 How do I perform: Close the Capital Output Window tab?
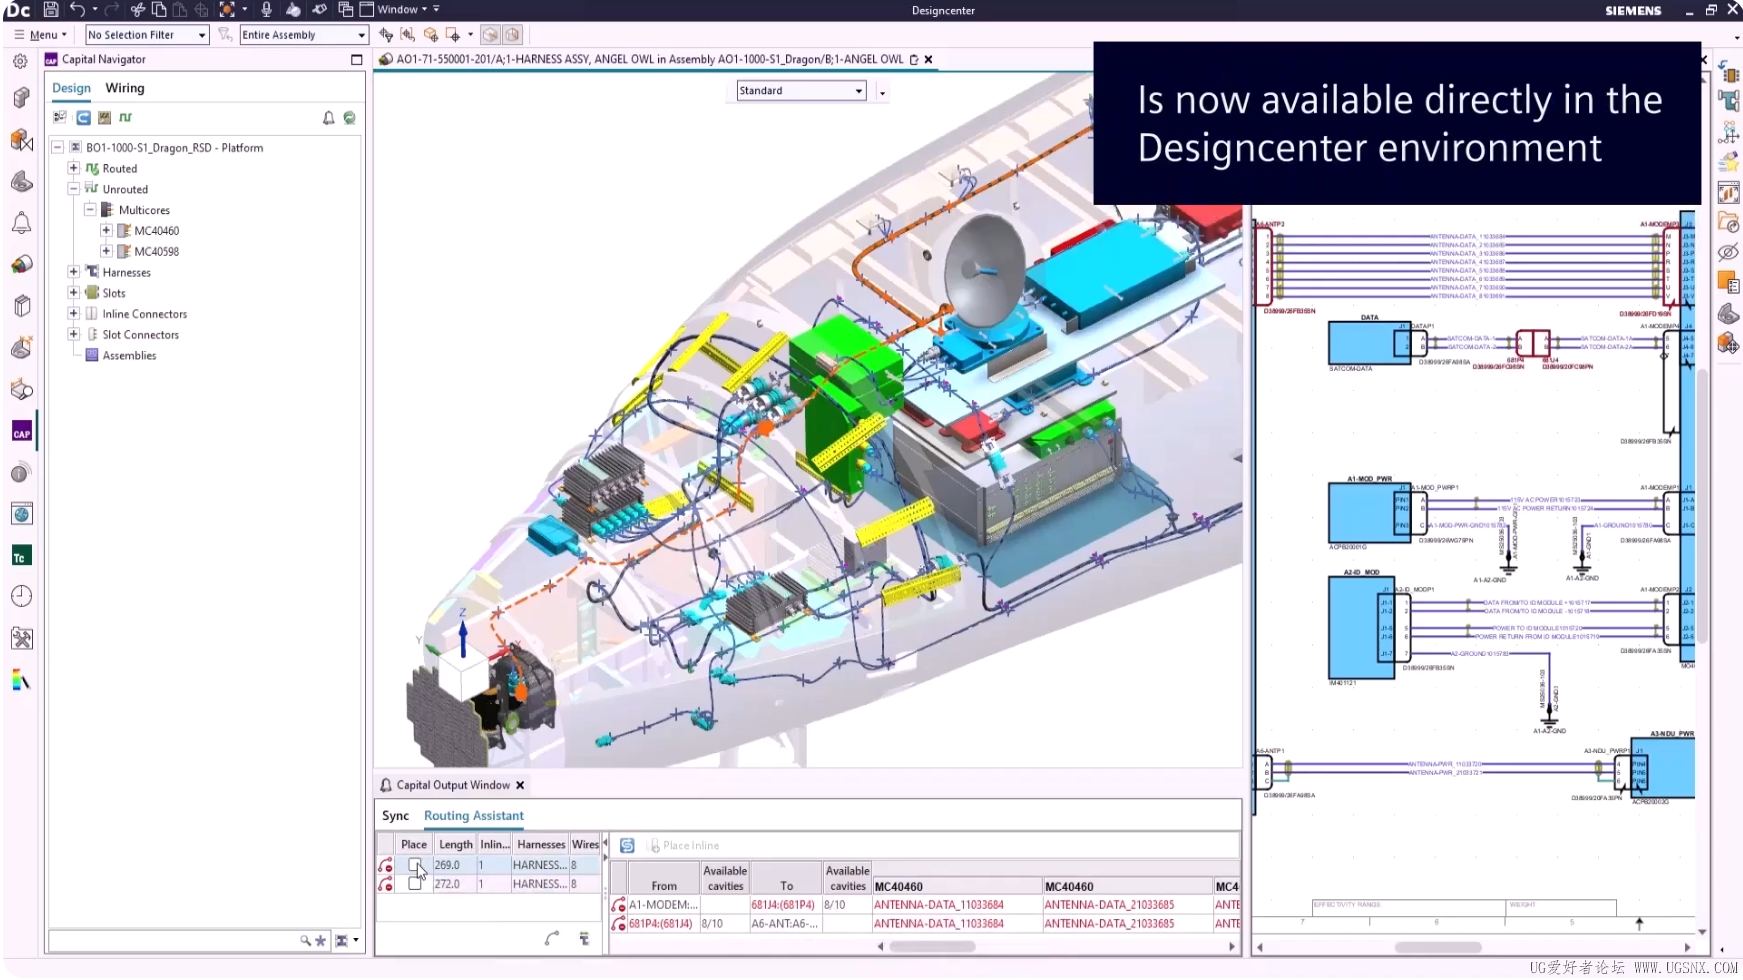(x=520, y=786)
